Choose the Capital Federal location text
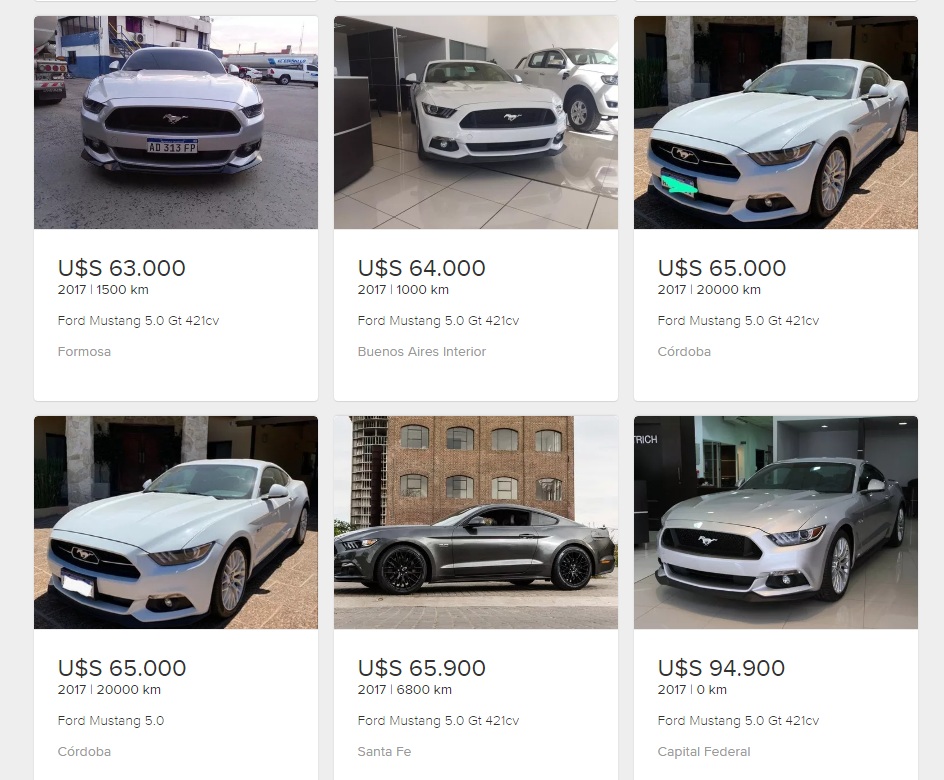944x780 pixels. point(704,752)
